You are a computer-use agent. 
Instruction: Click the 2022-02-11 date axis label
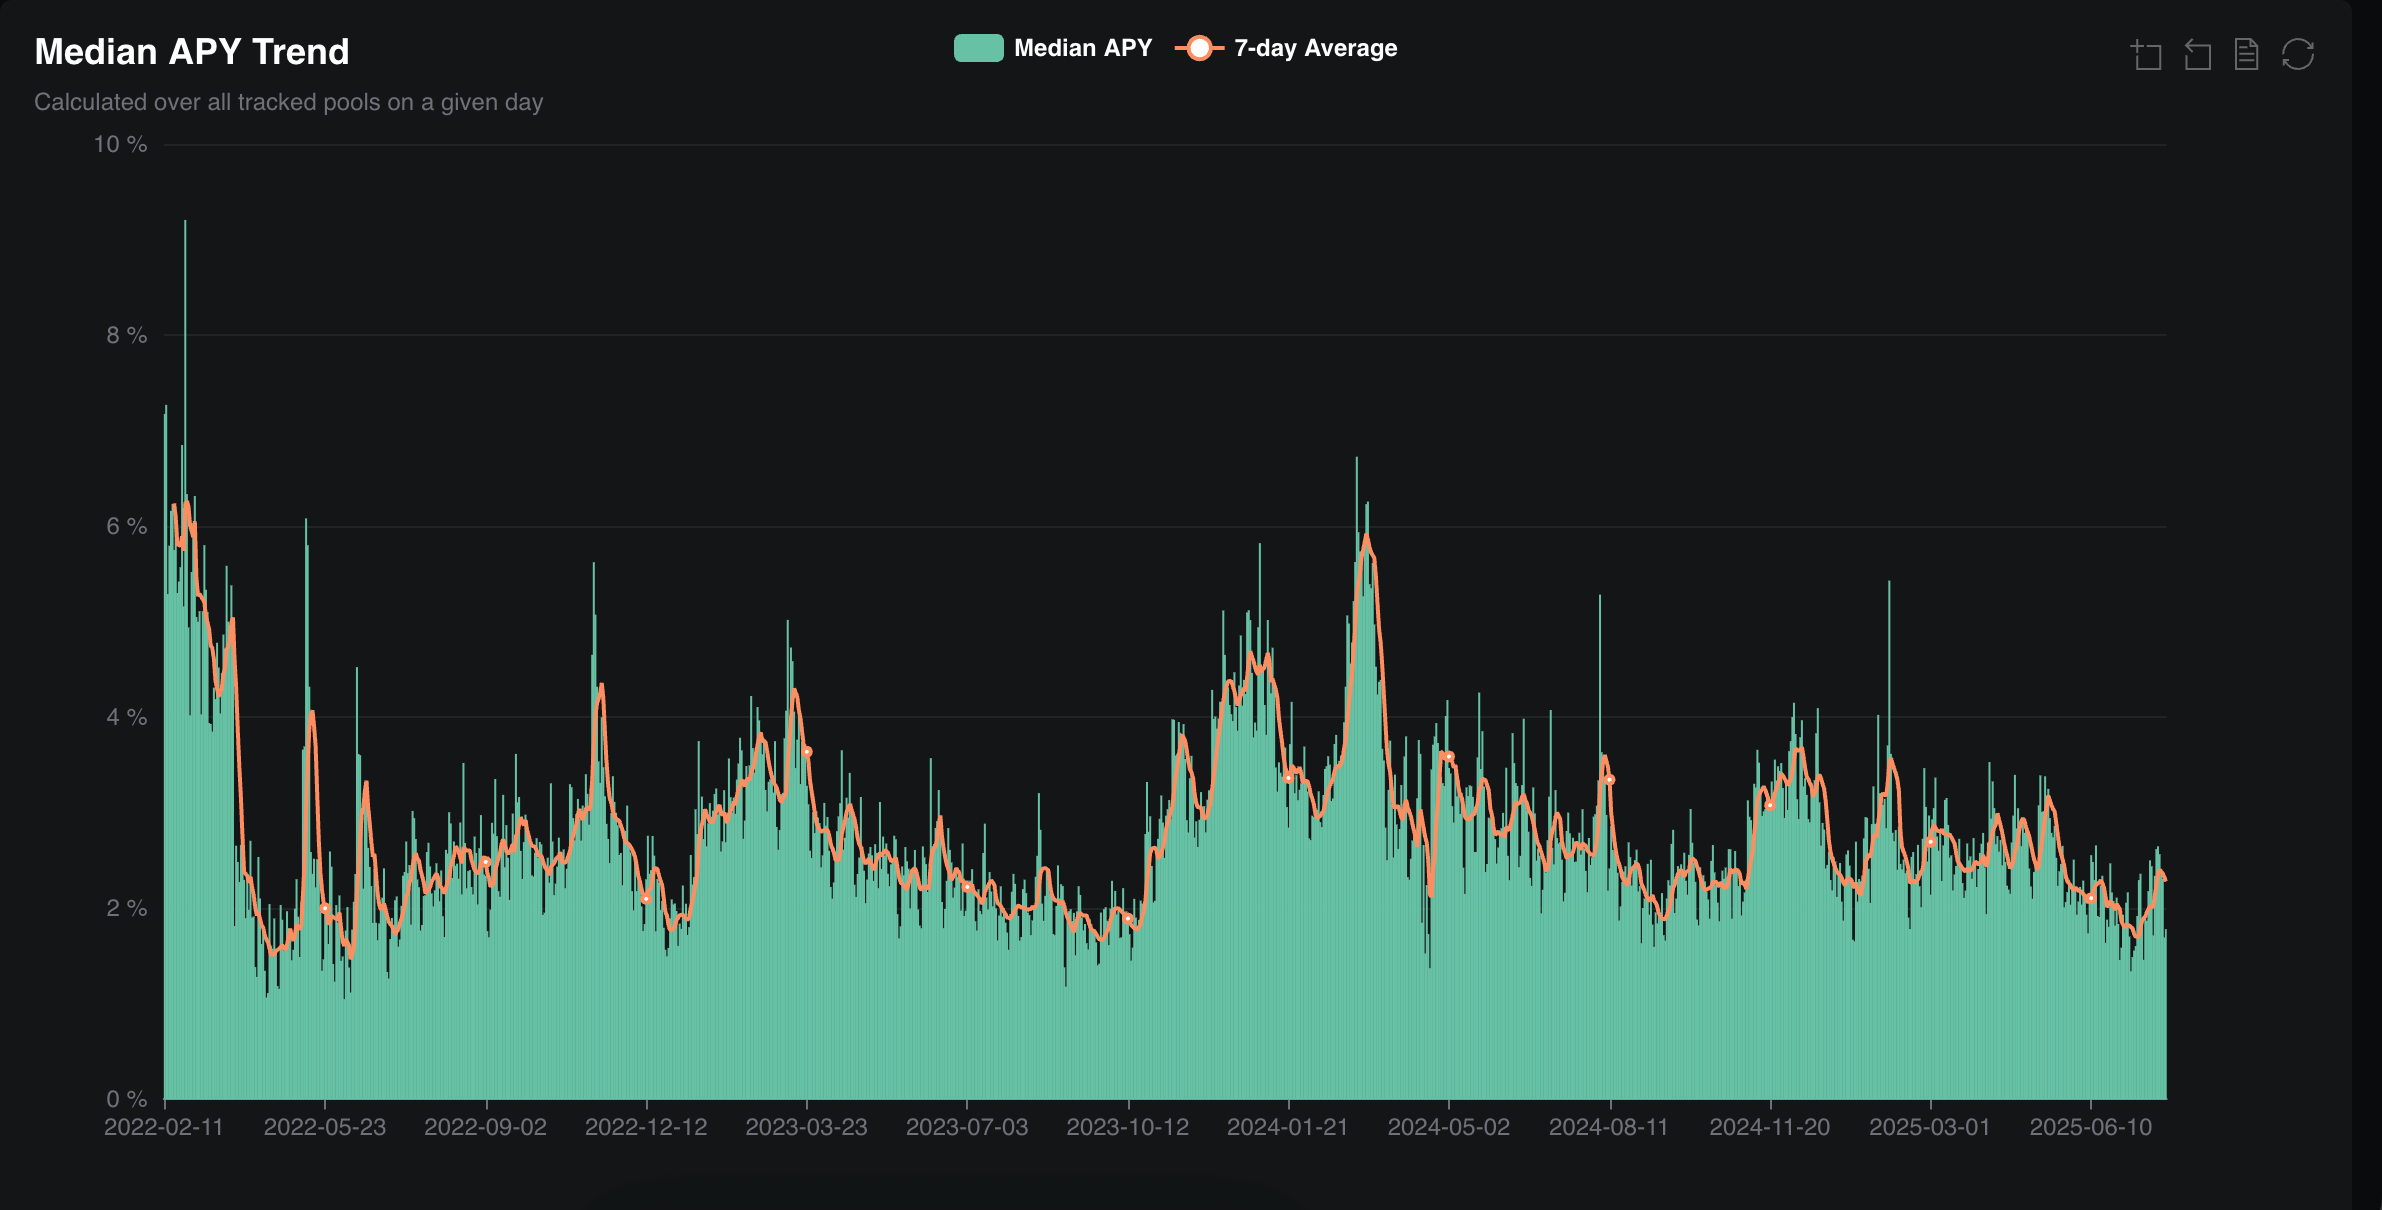[164, 1127]
